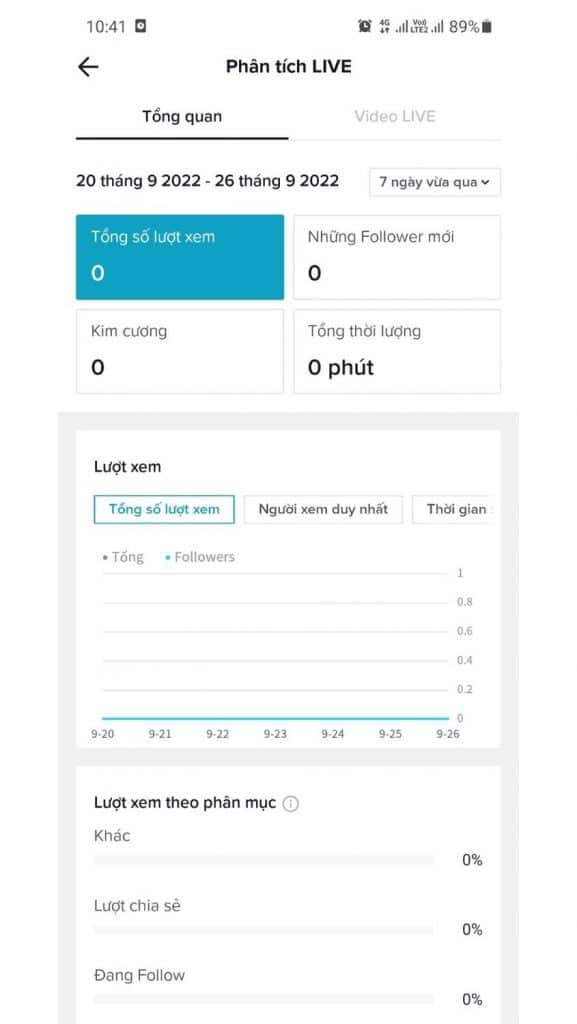Switch to Người xem duy nhất view

(322, 509)
